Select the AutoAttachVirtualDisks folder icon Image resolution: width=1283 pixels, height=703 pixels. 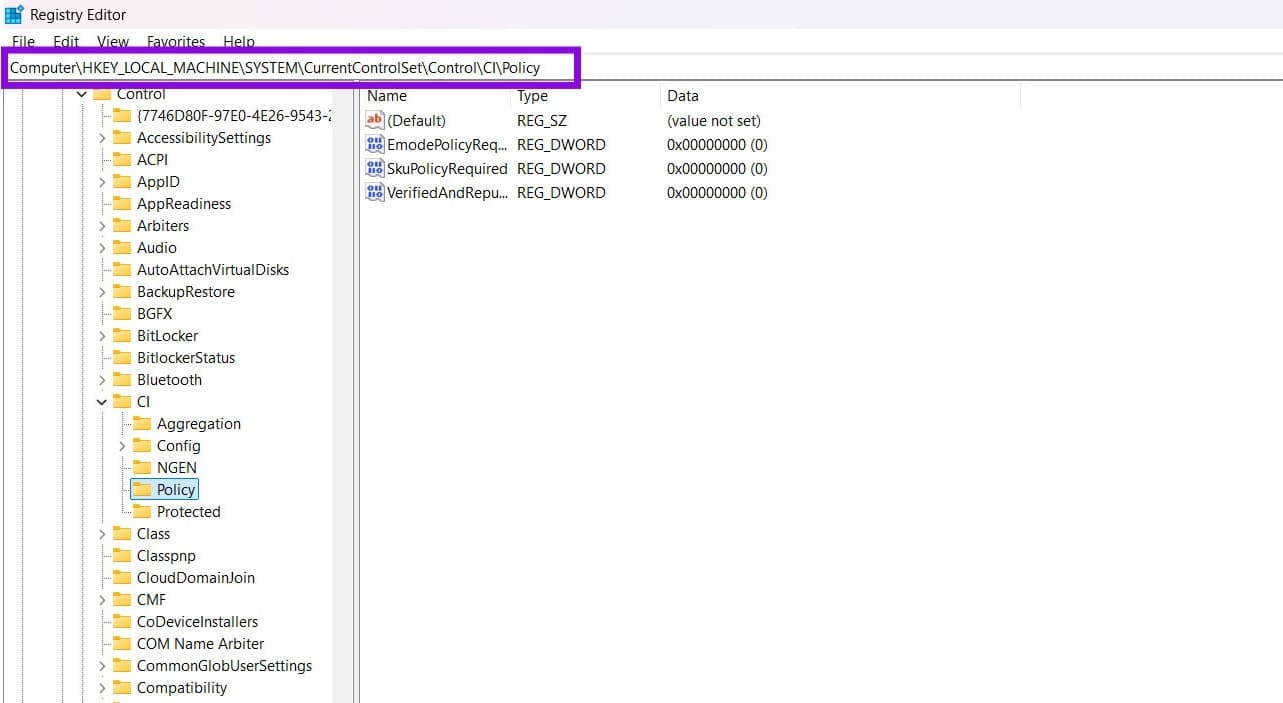(x=122, y=270)
